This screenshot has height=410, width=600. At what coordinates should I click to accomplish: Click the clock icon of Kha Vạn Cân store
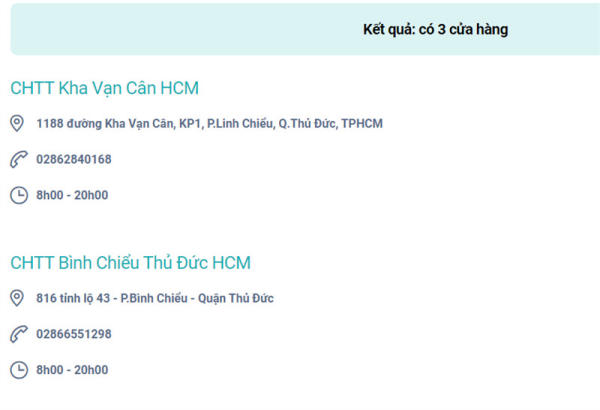(19, 195)
